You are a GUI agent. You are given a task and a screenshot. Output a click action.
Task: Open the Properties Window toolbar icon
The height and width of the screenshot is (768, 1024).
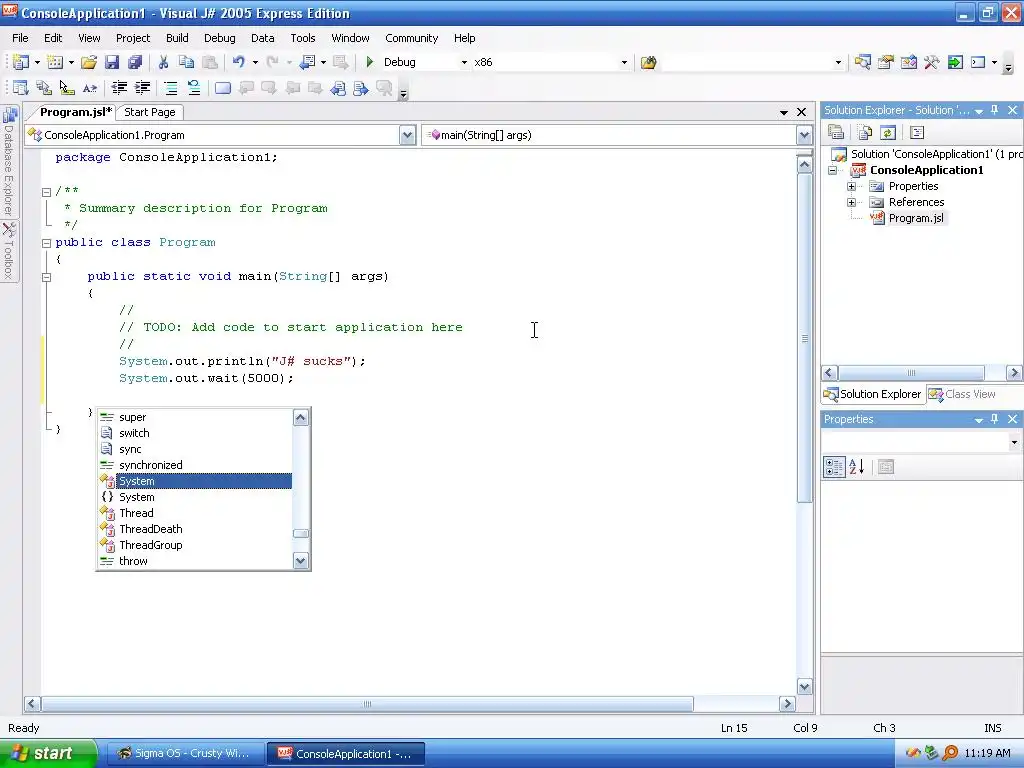[886, 62]
